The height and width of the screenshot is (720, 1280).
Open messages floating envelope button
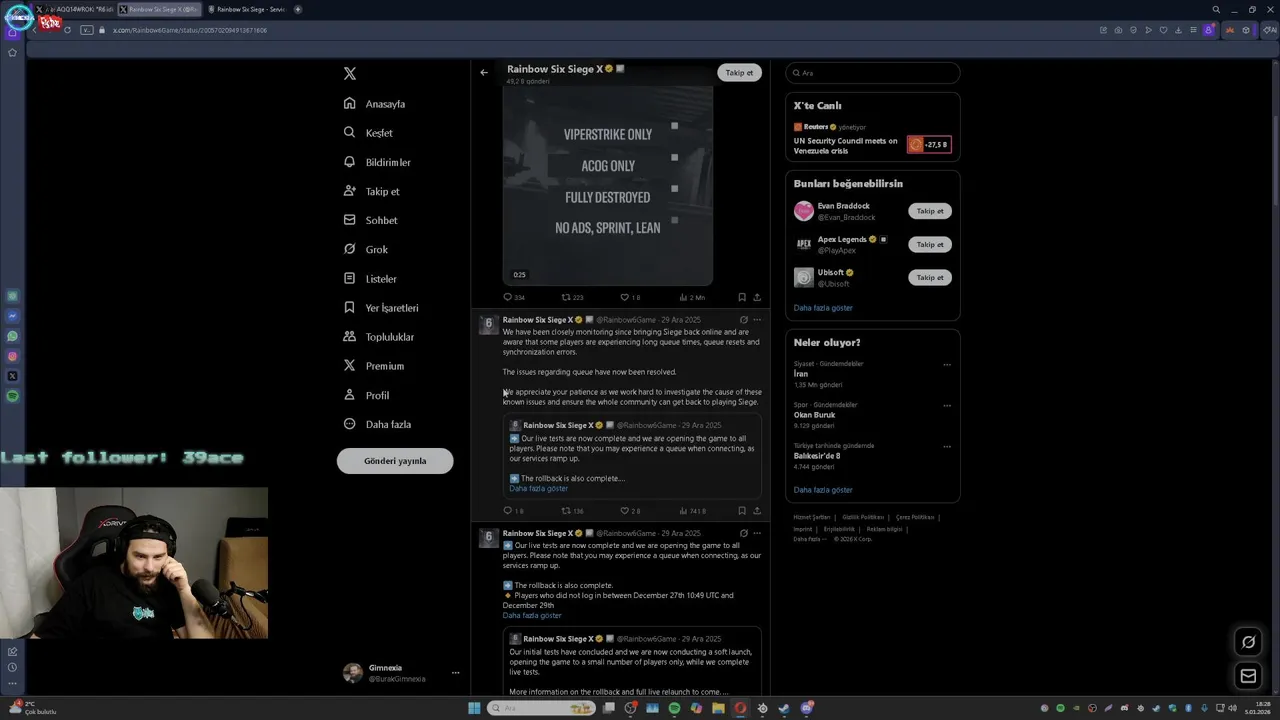coord(1248,676)
